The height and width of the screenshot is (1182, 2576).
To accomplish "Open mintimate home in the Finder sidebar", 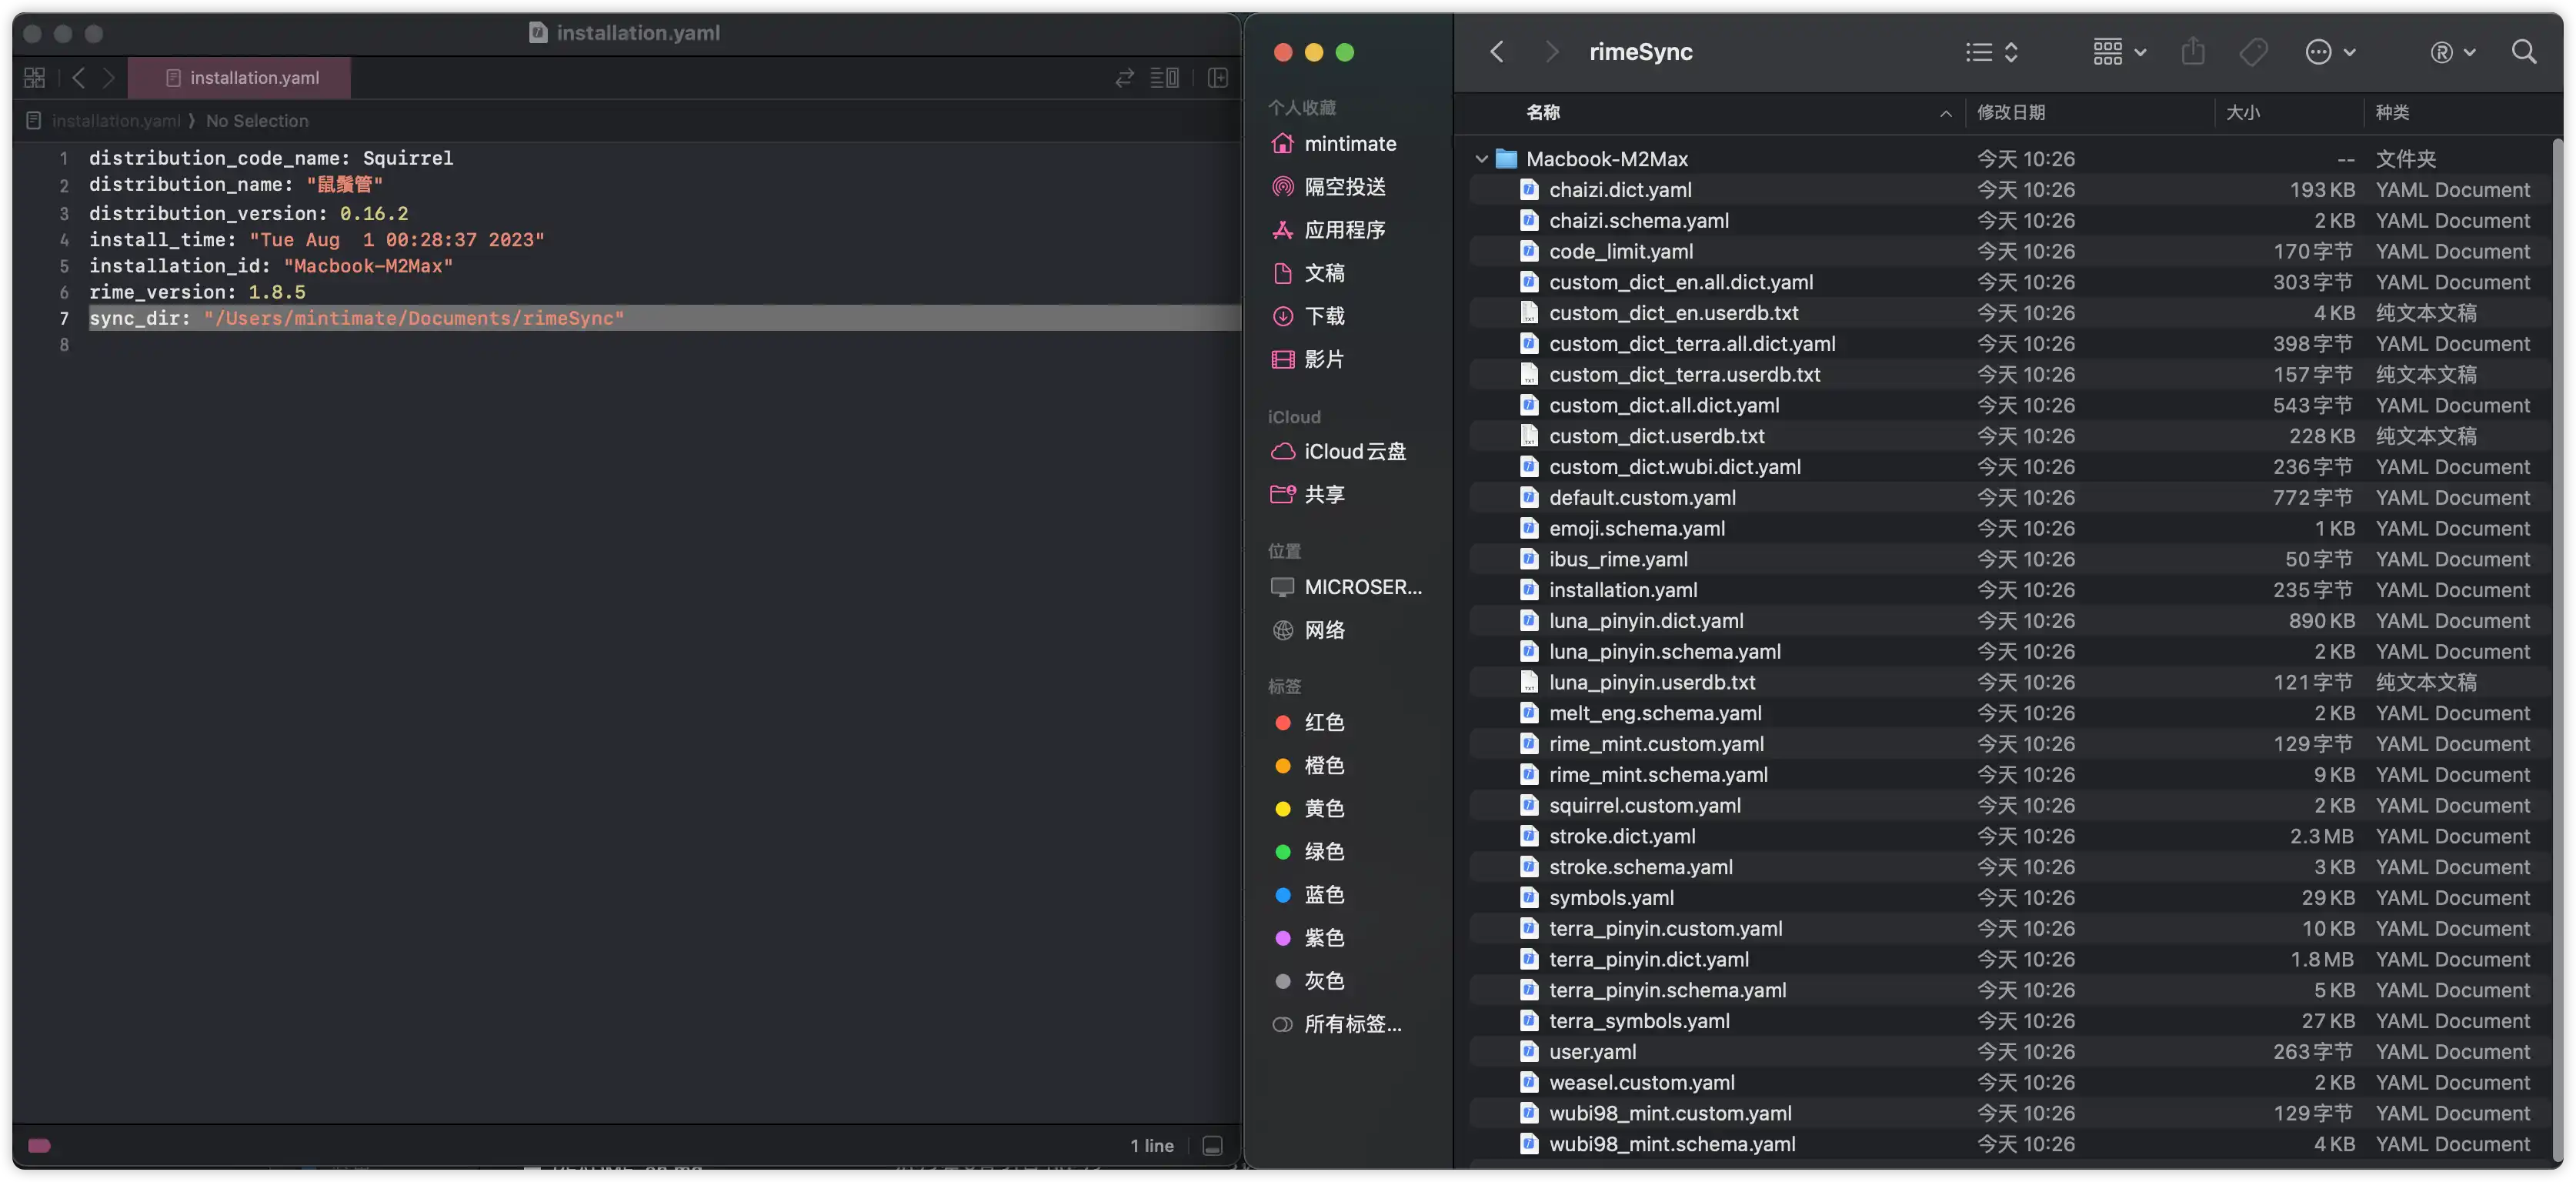I will pos(1334,144).
